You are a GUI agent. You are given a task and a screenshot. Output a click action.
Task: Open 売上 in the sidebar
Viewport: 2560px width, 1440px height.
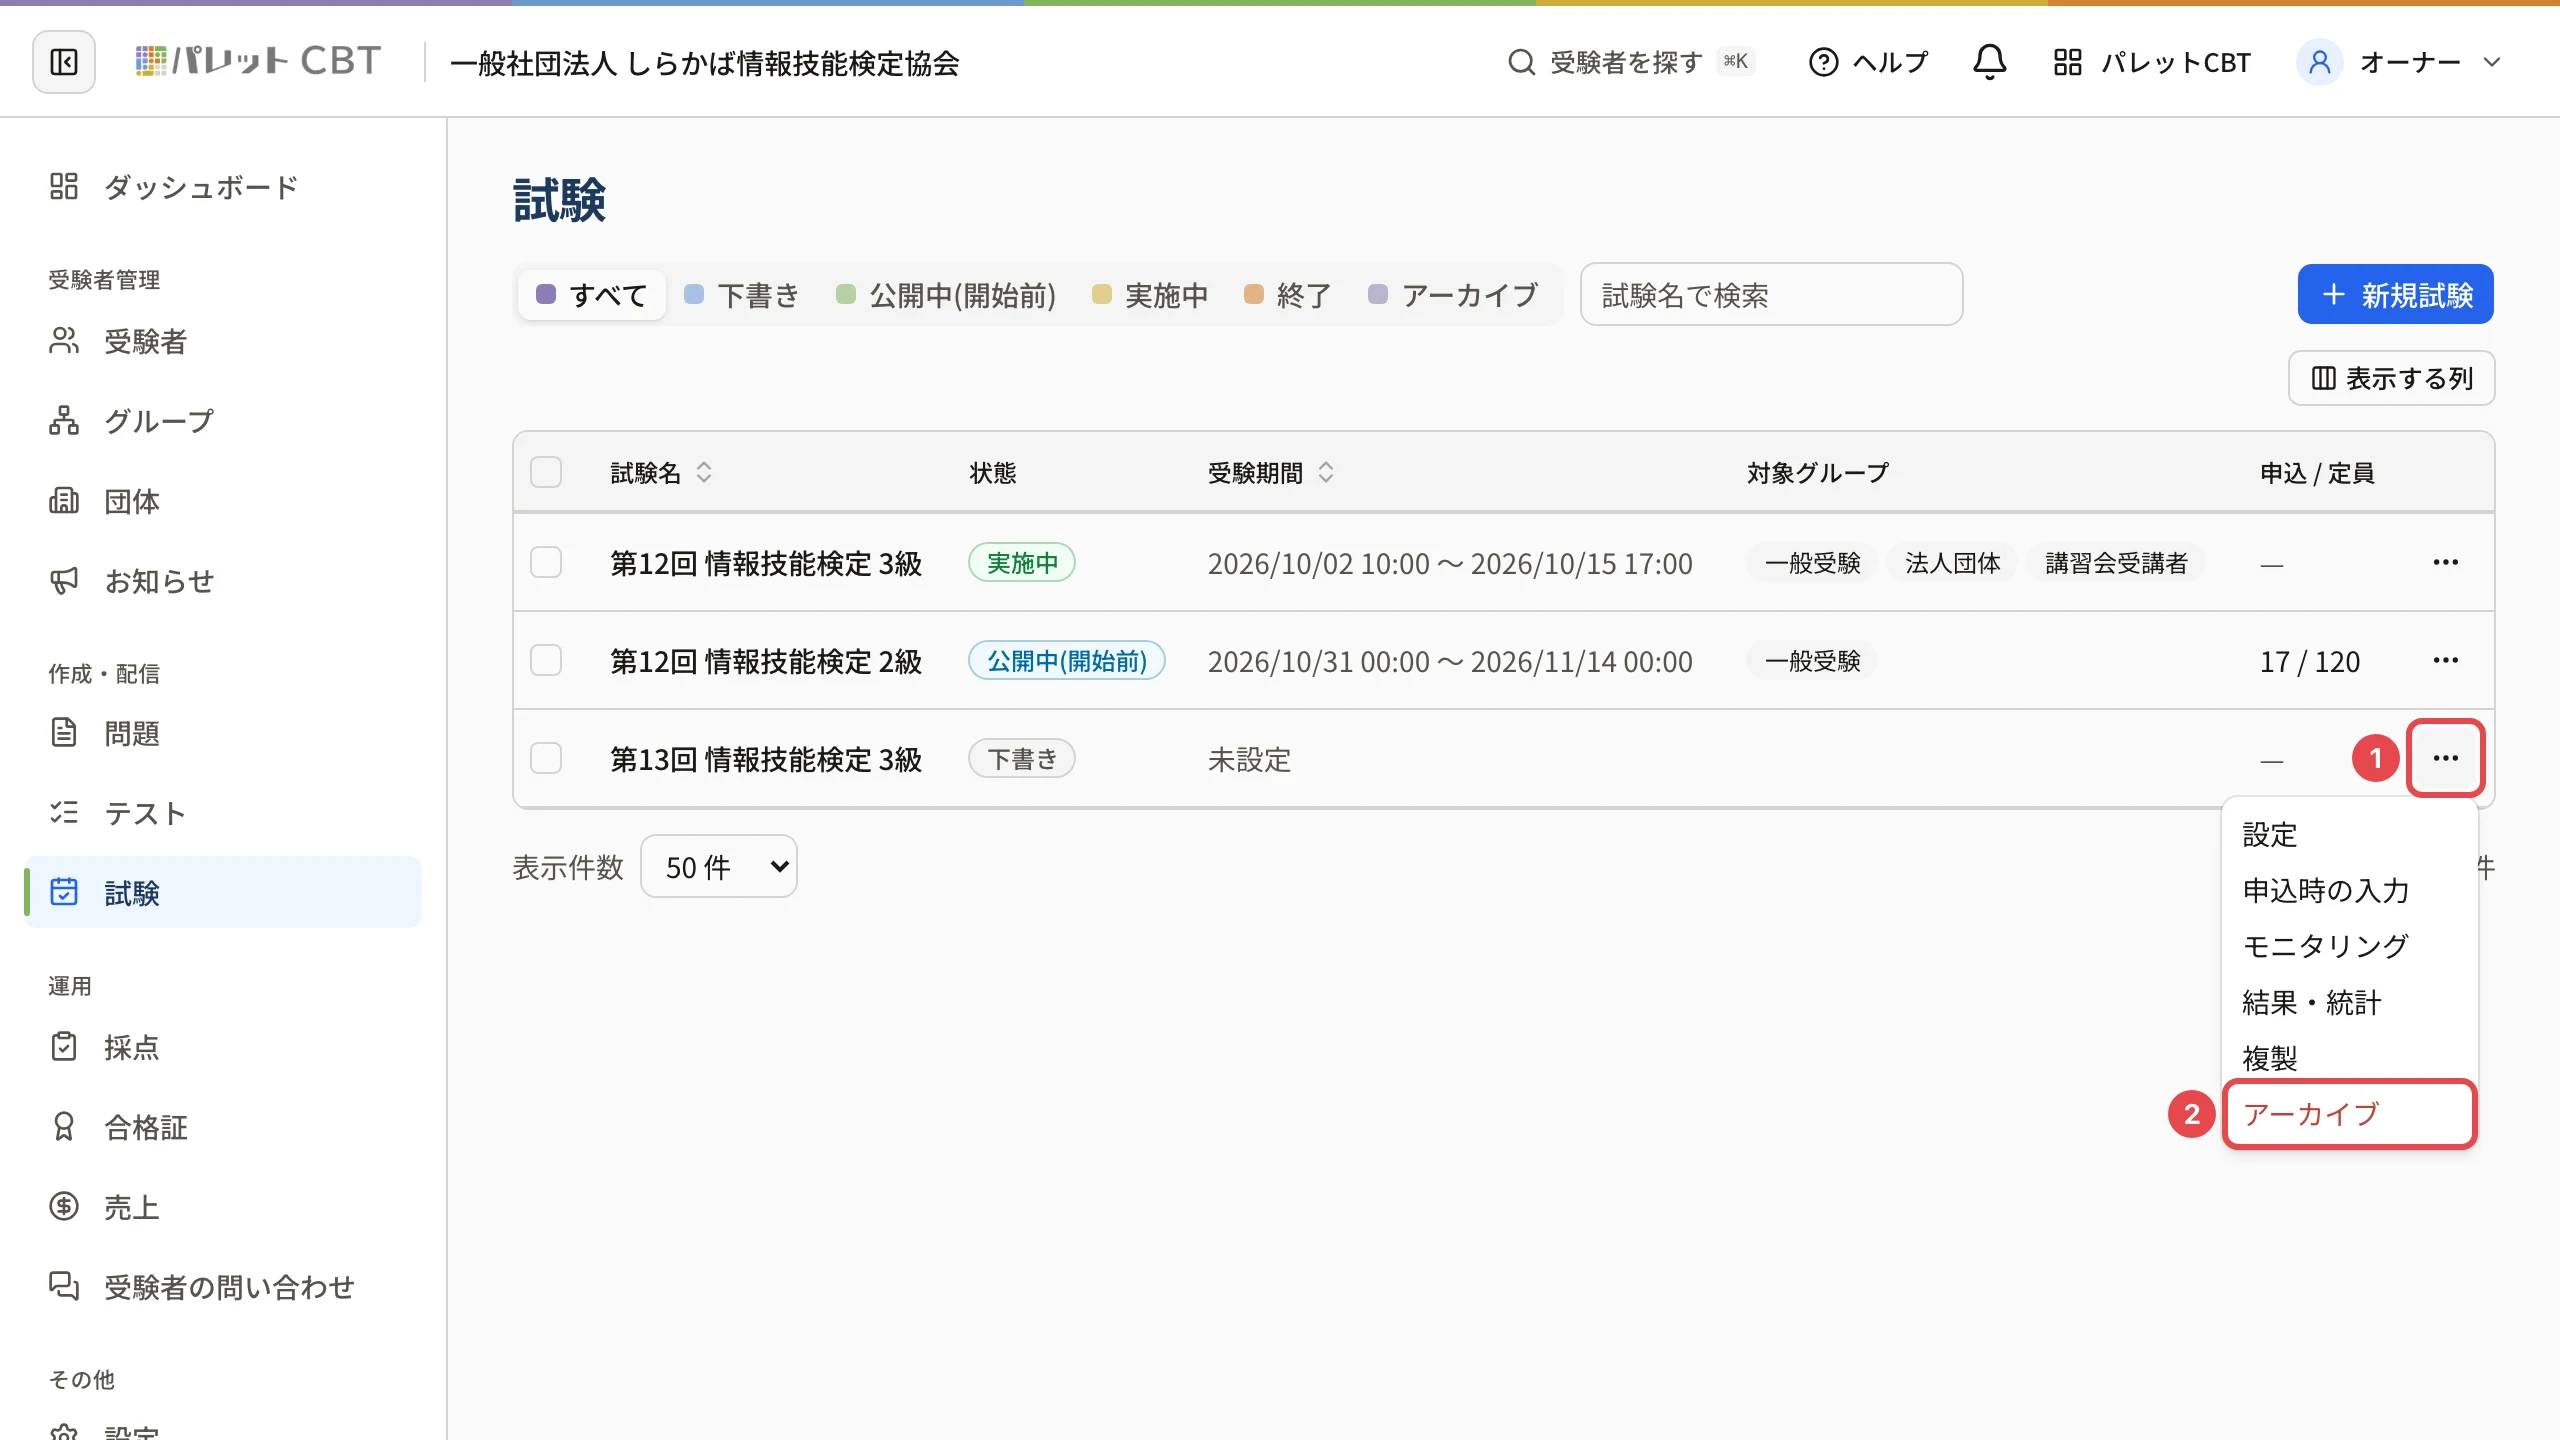[x=222, y=1207]
